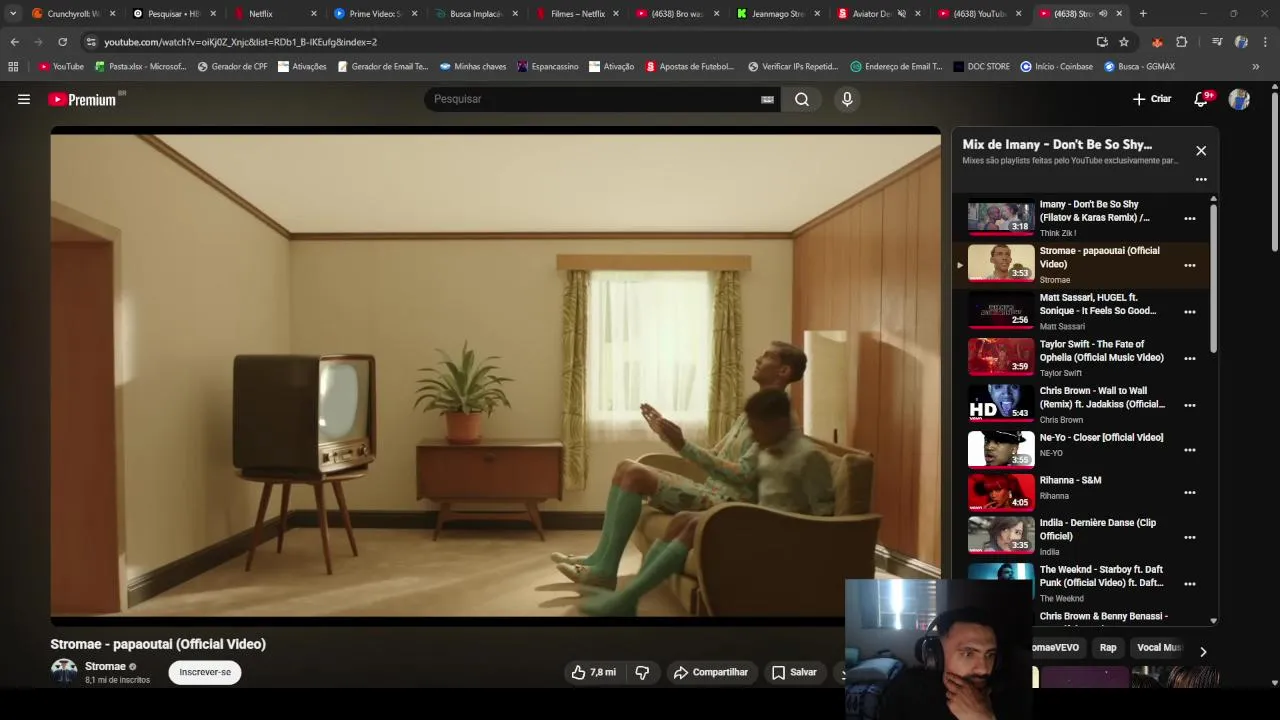Image resolution: width=1280 pixels, height=720 pixels.
Task: Switch to the Jeanmago Stream tab
Action: click(778, 14)
